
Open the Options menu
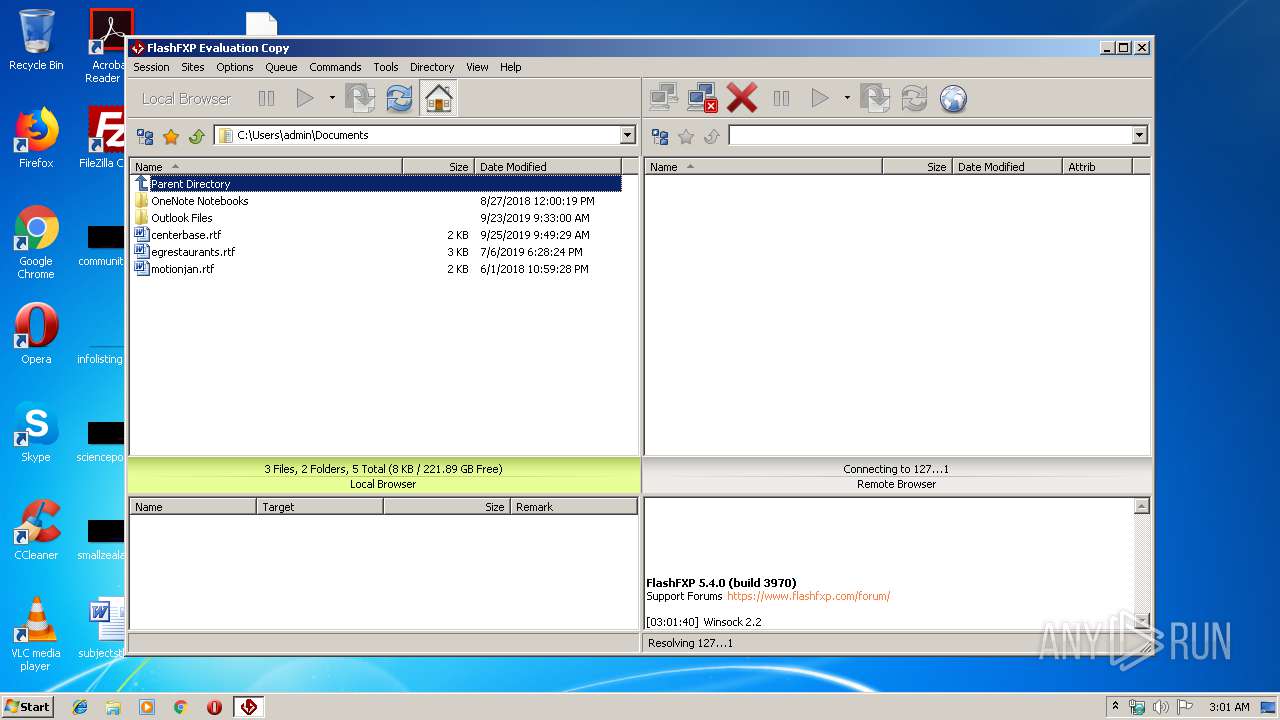pyautogui.click(x=235, y=67)
